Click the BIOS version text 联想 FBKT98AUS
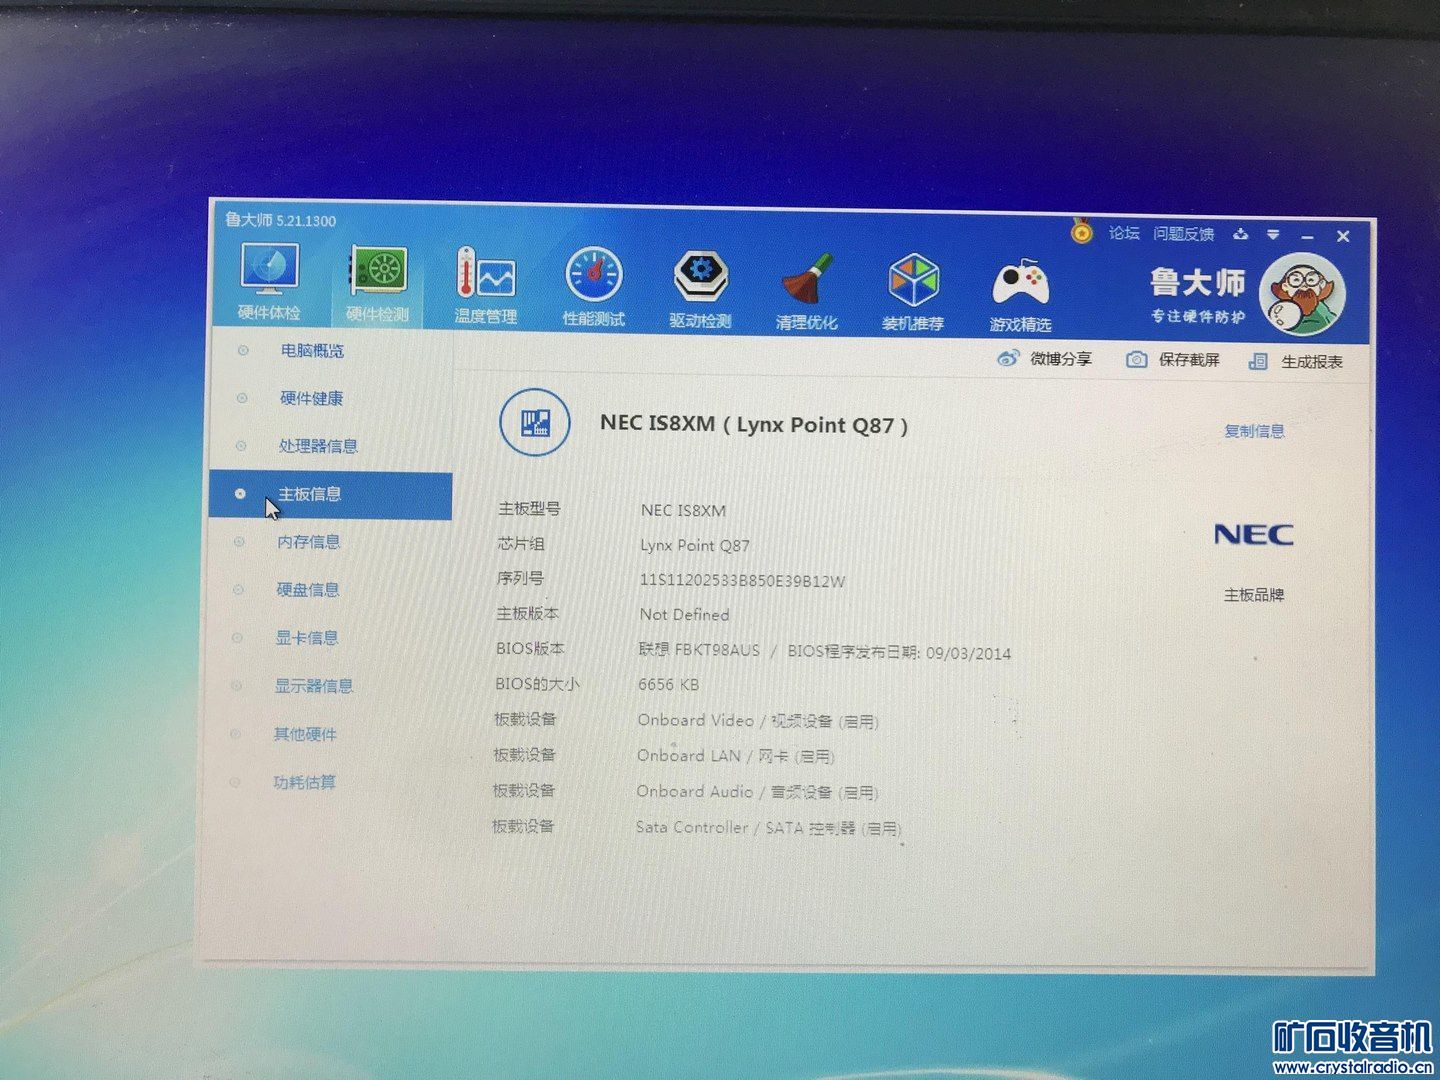Screen dimensions: 1440x1080 699,649
